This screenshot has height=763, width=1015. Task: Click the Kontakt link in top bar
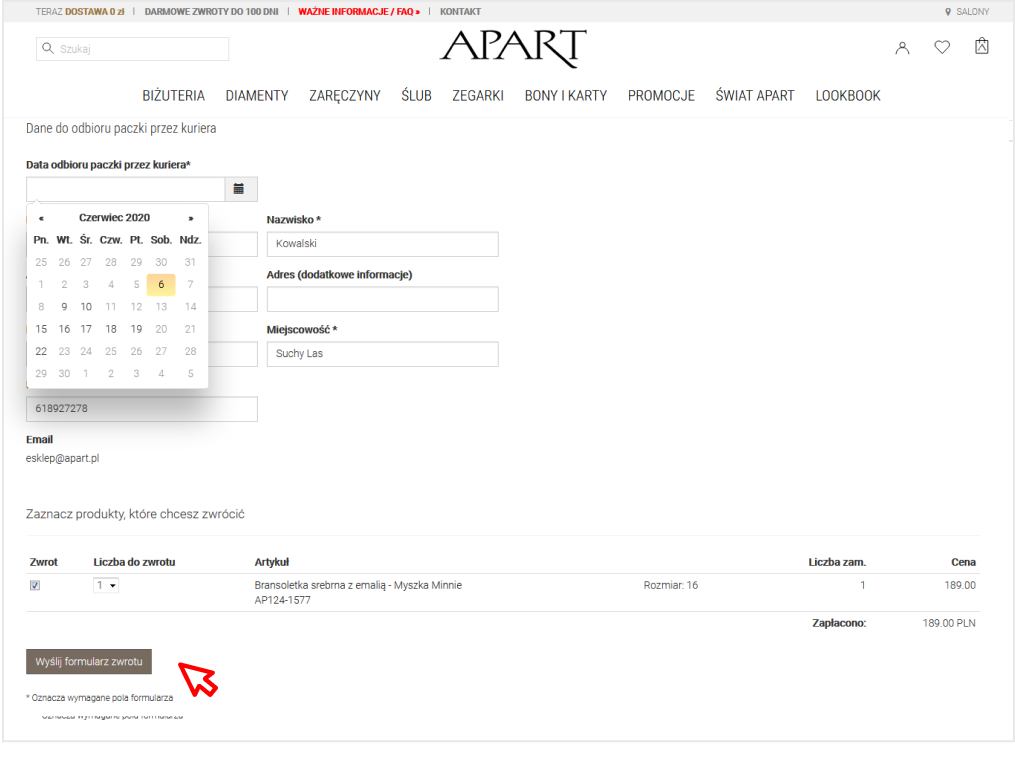click(460, 12)
